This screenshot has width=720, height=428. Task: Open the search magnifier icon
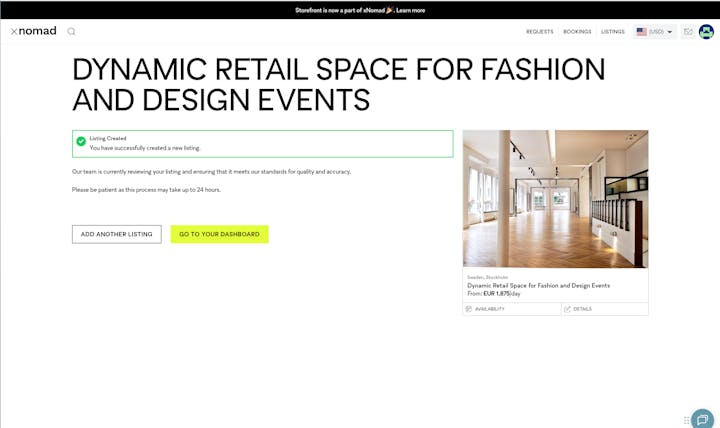[71, 31]
